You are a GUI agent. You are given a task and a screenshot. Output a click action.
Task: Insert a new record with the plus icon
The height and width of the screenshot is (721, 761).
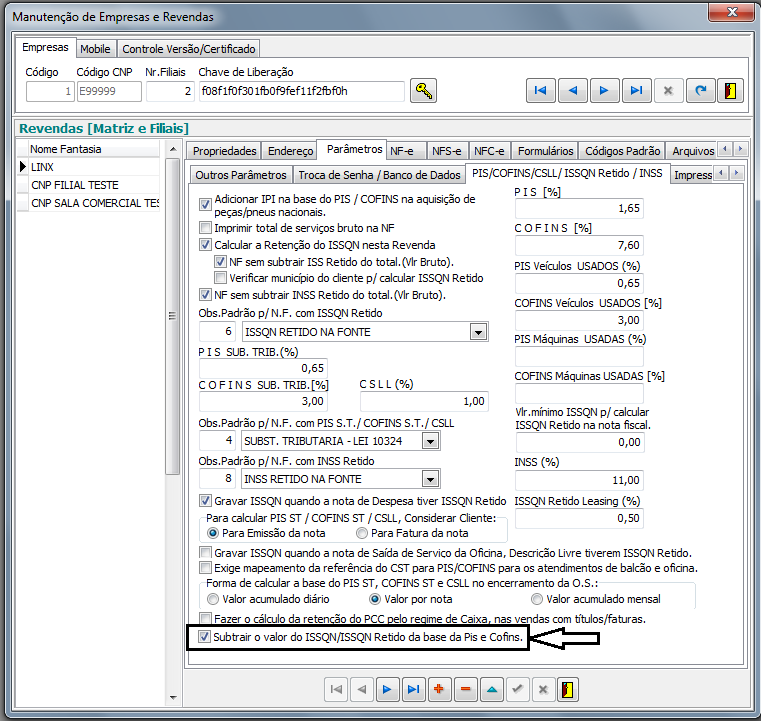[x=440, y=689]
